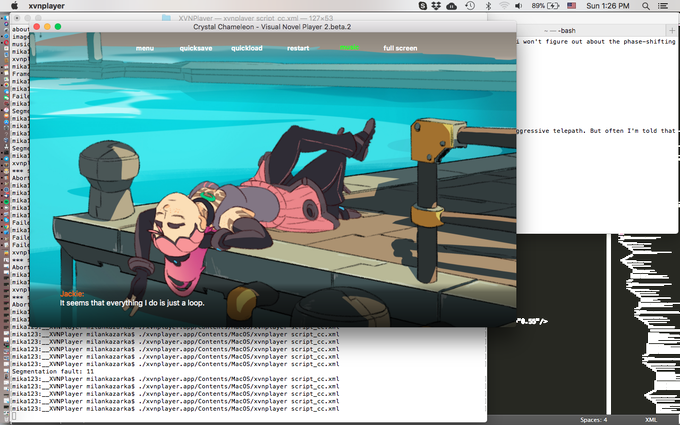Click the terminal cursor prompt at bottom
Screen dimensions: 680x425
(14, 416)
